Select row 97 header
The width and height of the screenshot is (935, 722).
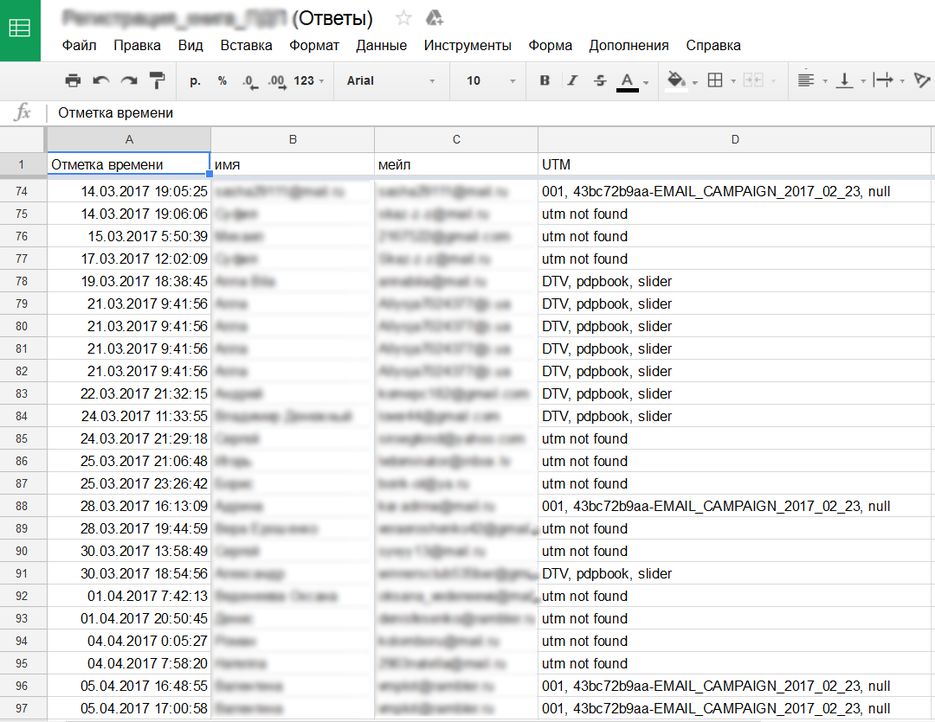click(22, 708)
